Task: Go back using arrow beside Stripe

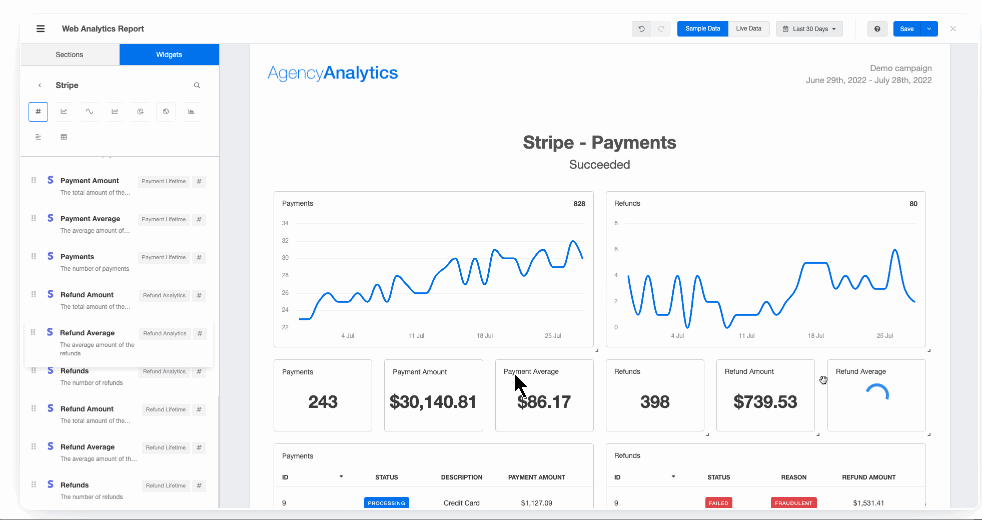Action: (x=40, y=86)
